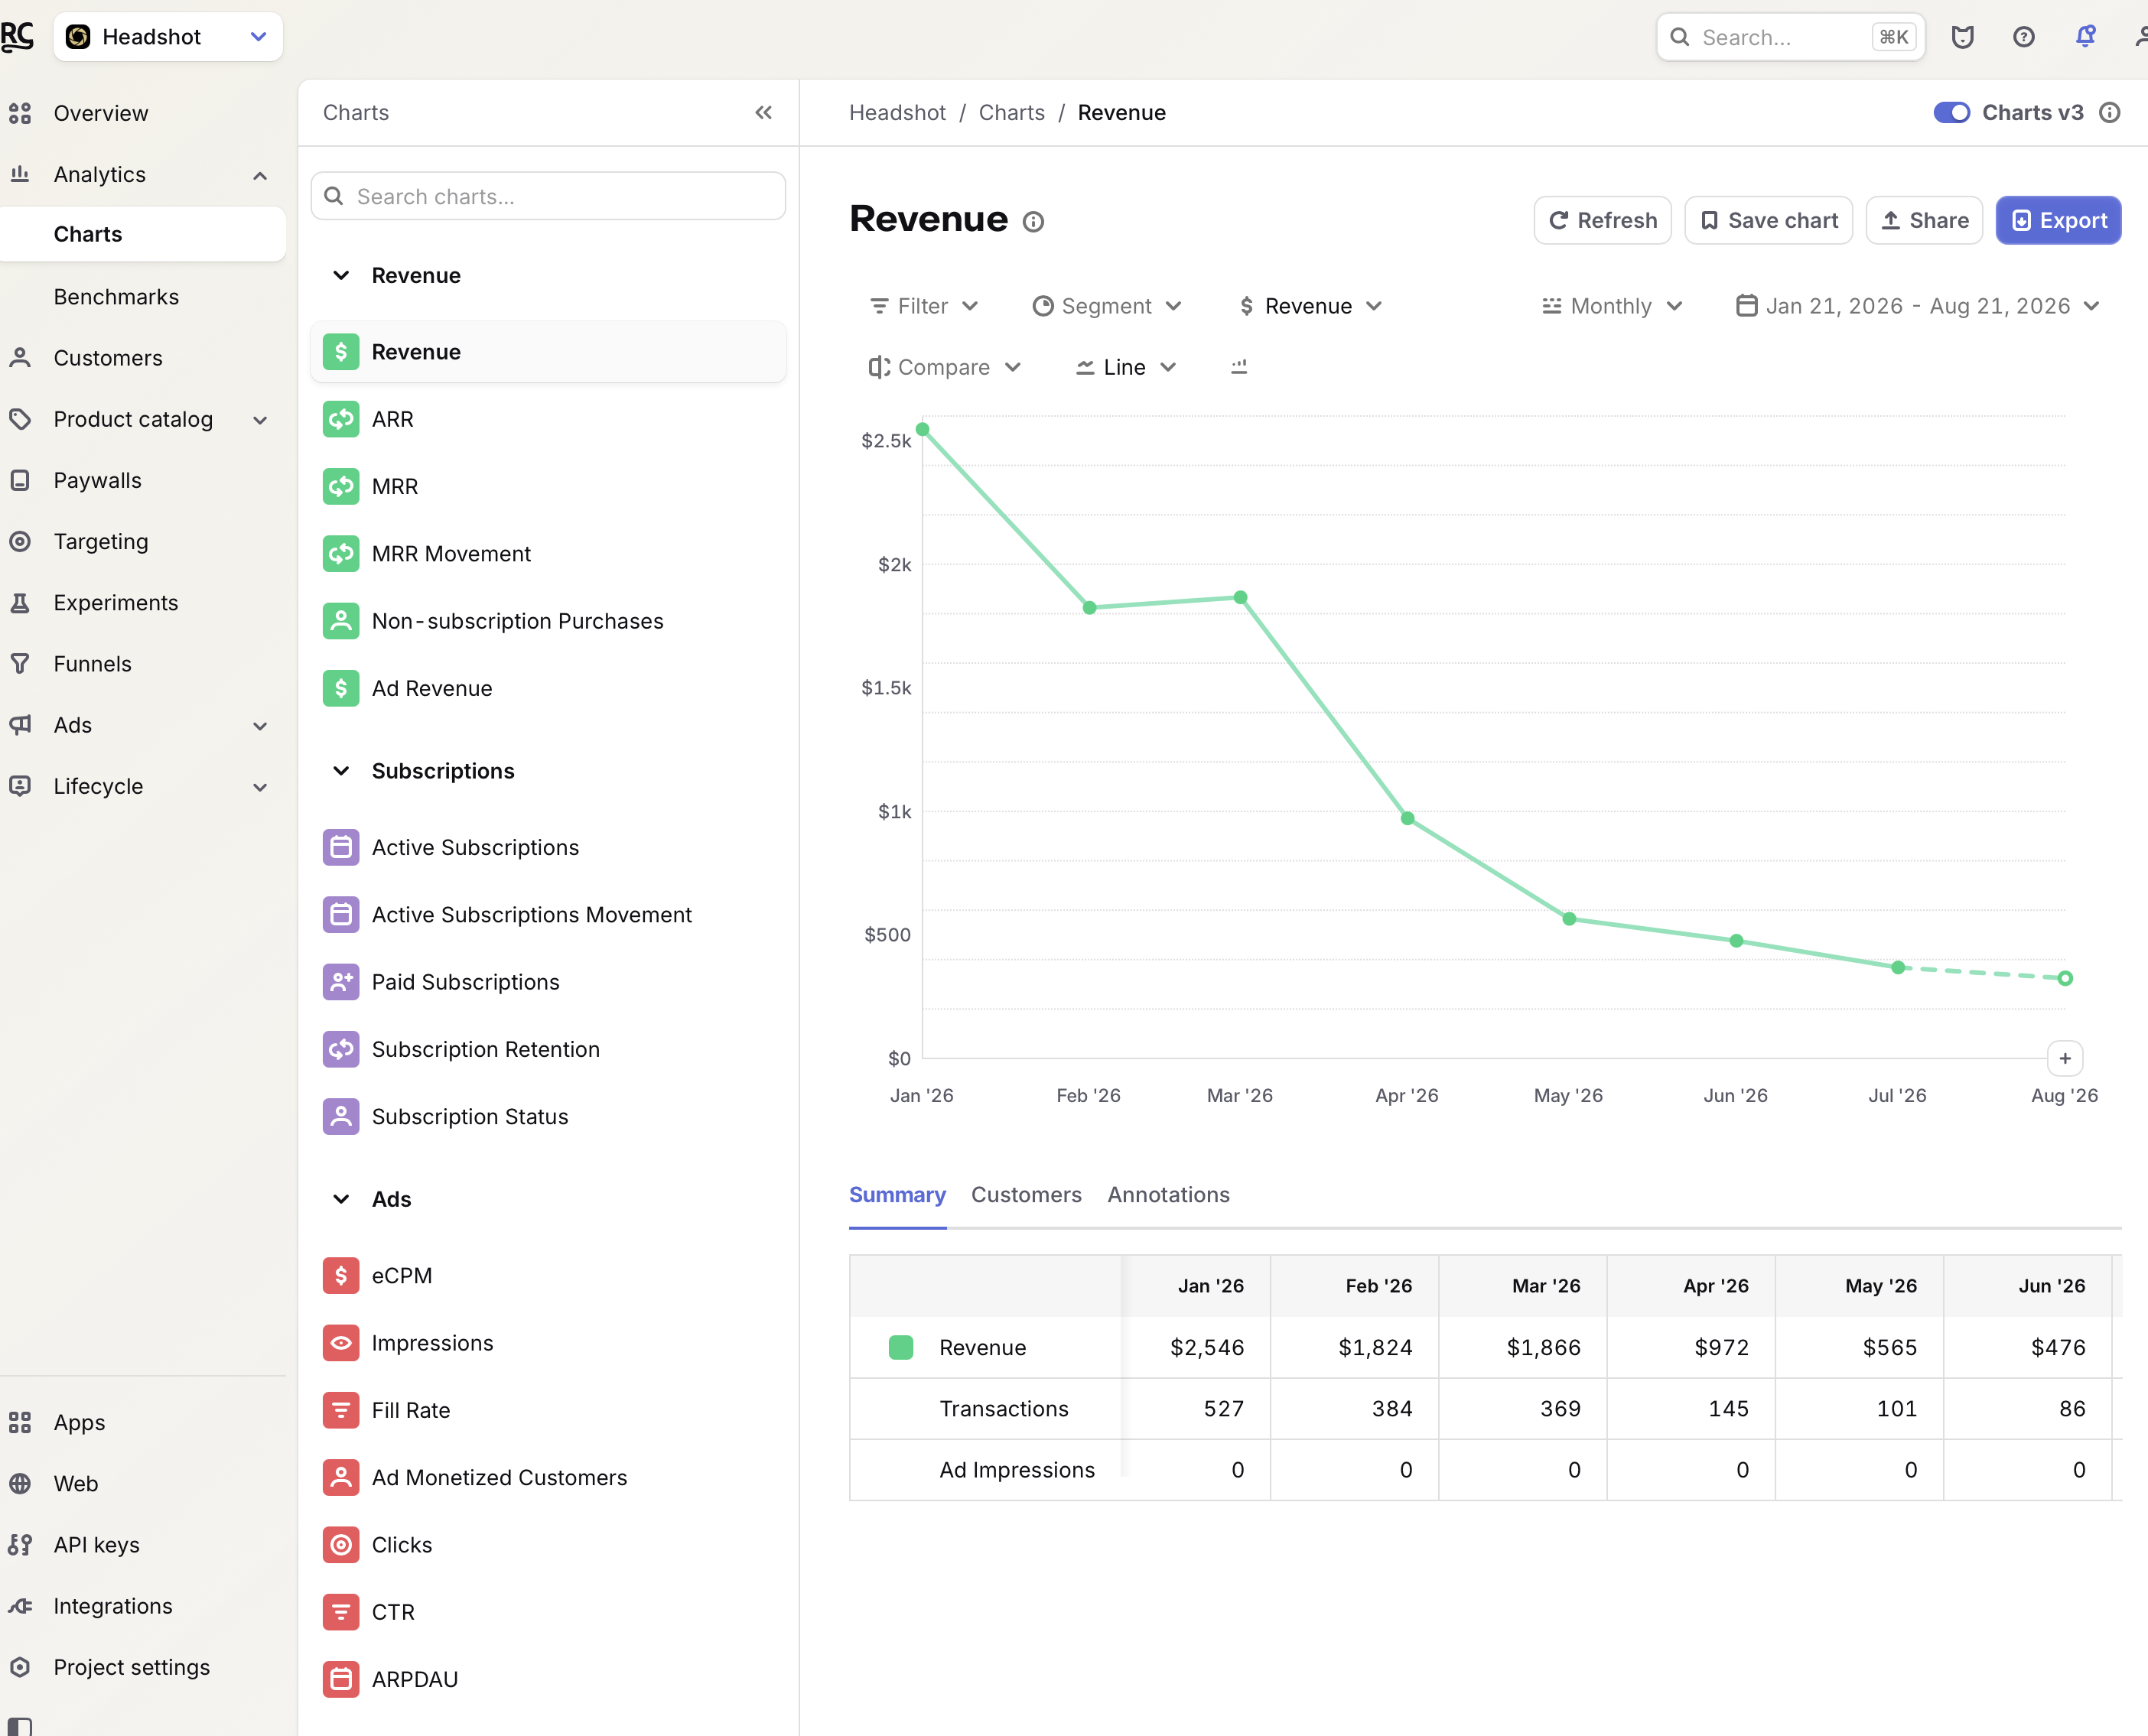Switch to the Customers tab
Screen dimensions: 2148x1736
coord(1026,1194)
